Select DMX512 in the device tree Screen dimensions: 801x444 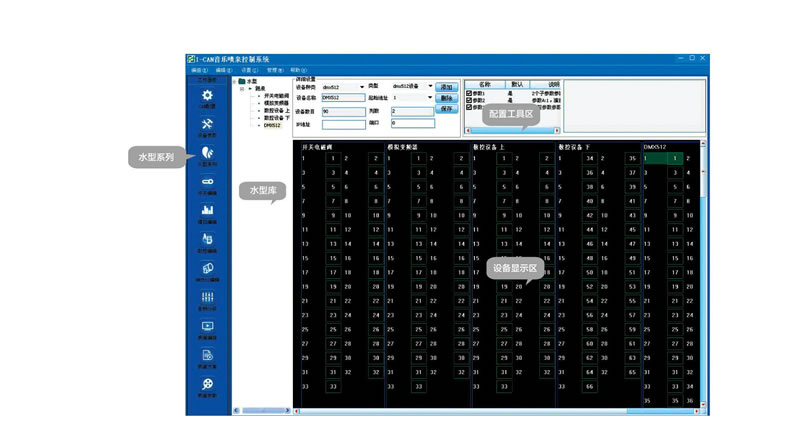click(x=272, y=125)
